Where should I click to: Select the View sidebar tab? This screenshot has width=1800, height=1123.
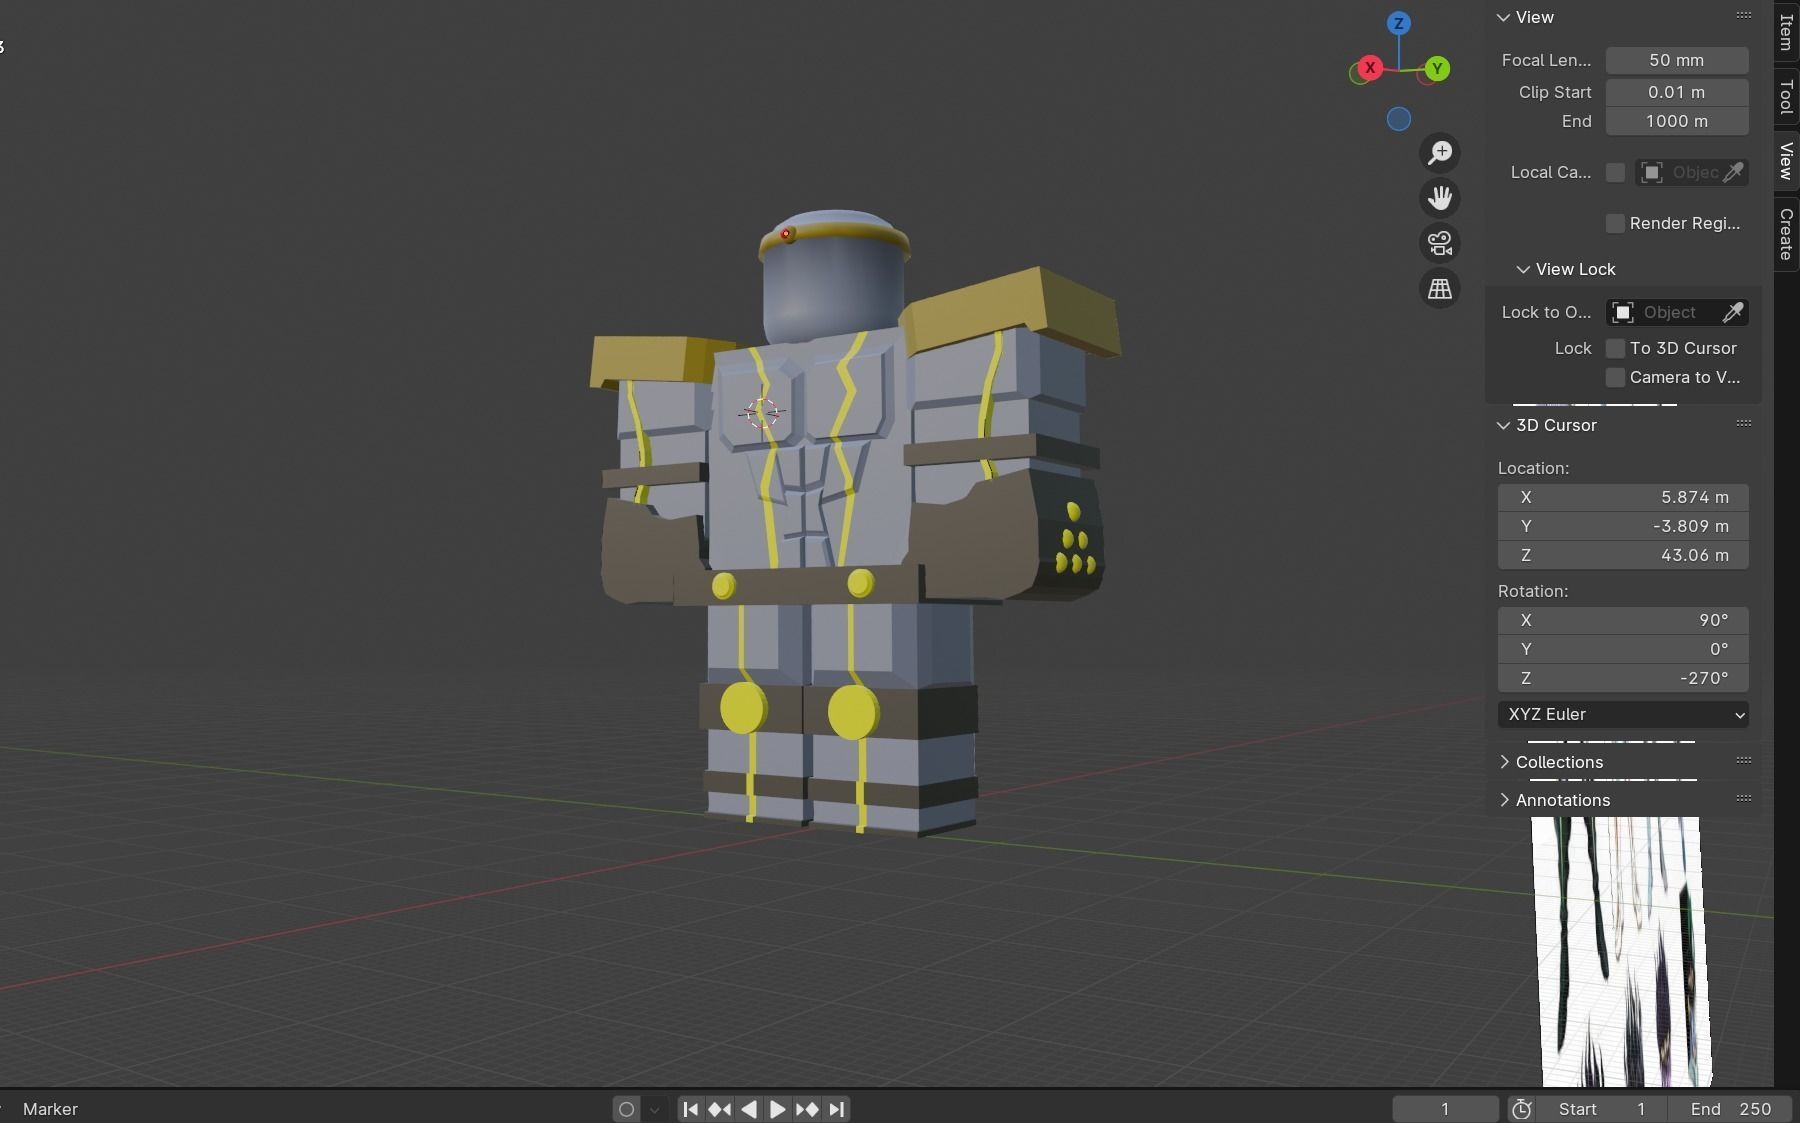point(1787,161)
